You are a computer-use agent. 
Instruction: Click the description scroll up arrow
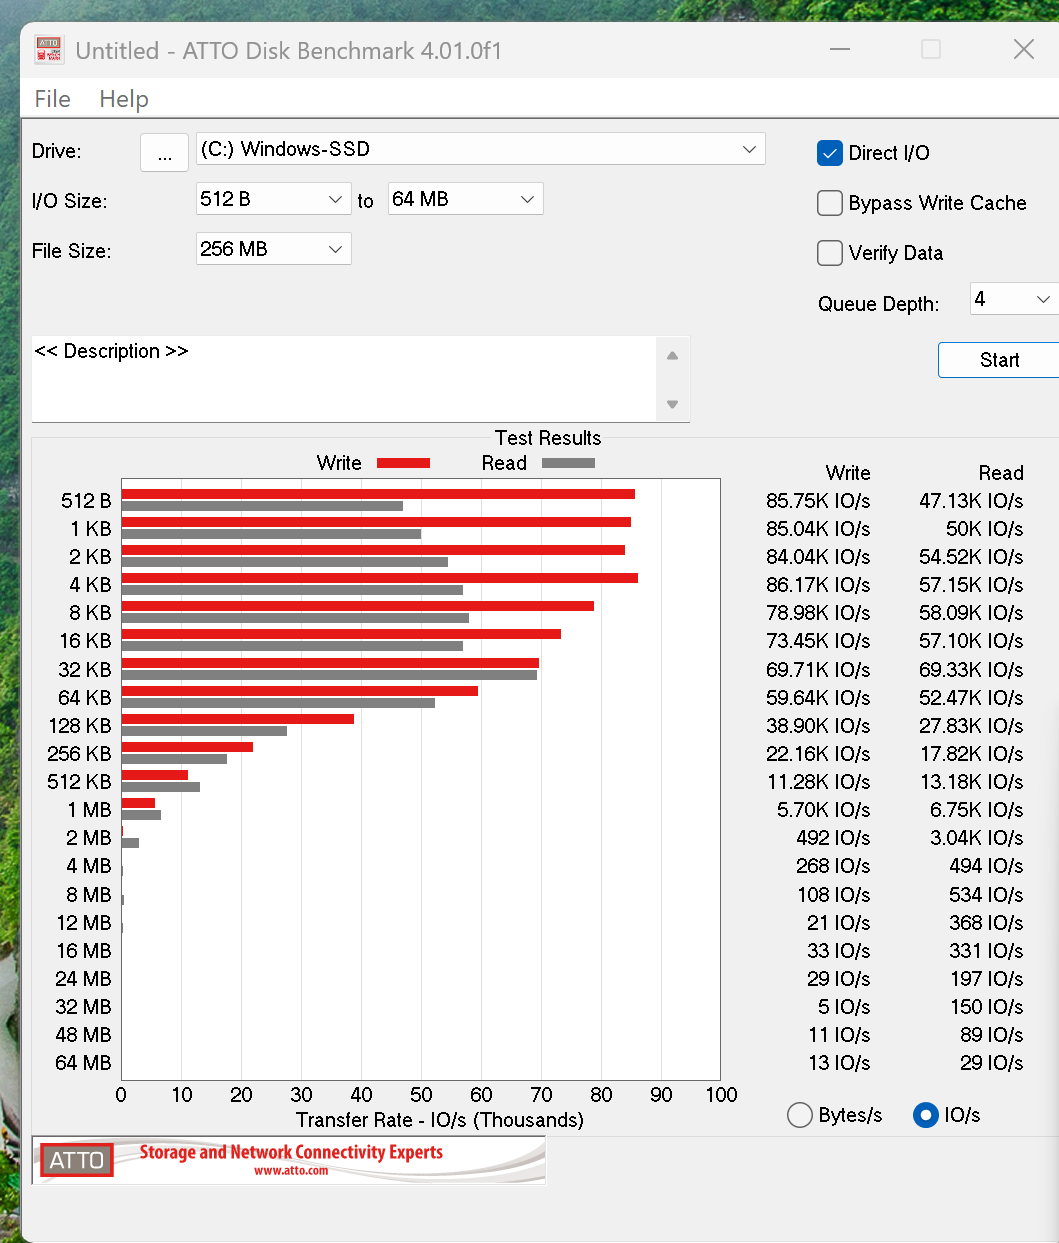point(672,356)
